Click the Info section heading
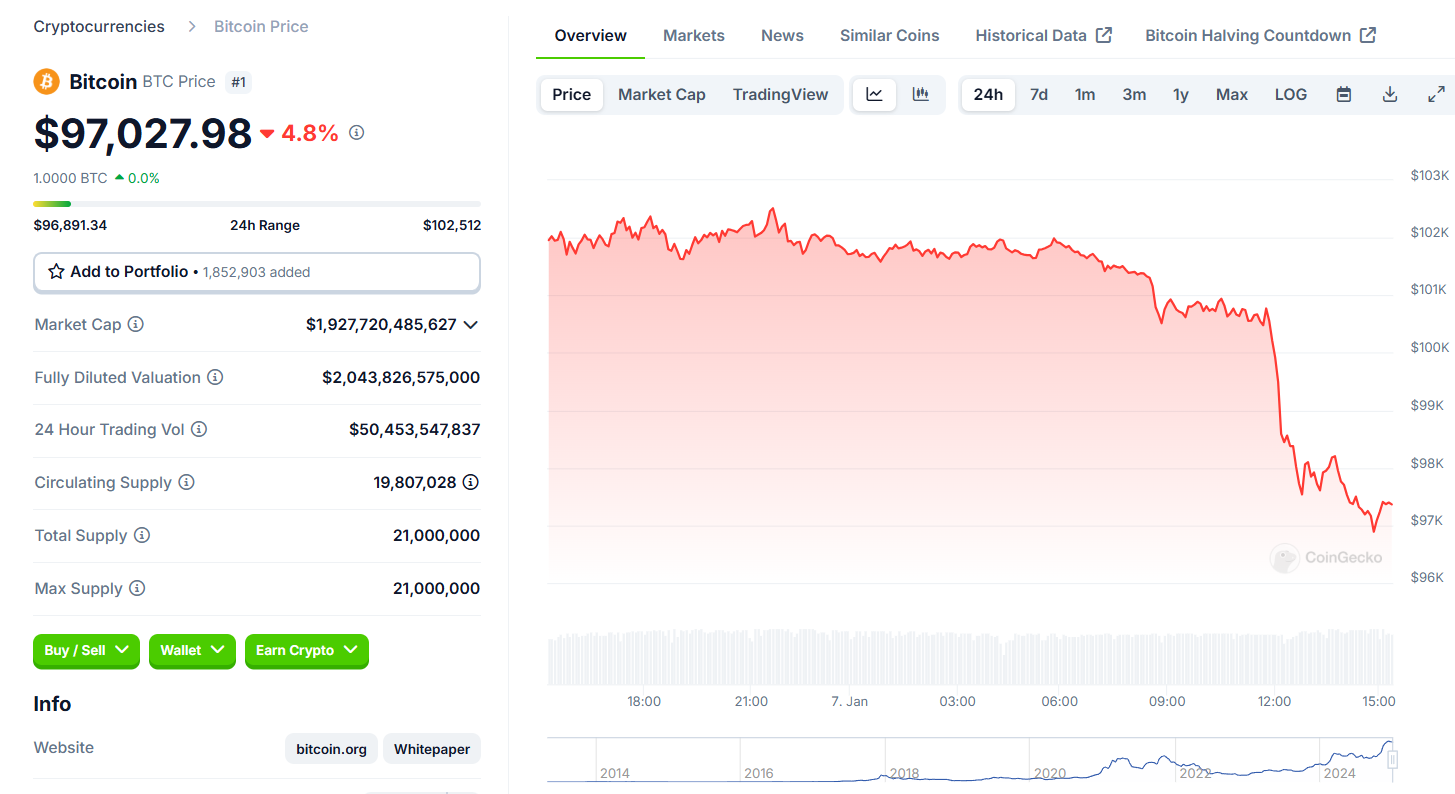Viewport: 1455px width, 794px height. tap(52, 705)
